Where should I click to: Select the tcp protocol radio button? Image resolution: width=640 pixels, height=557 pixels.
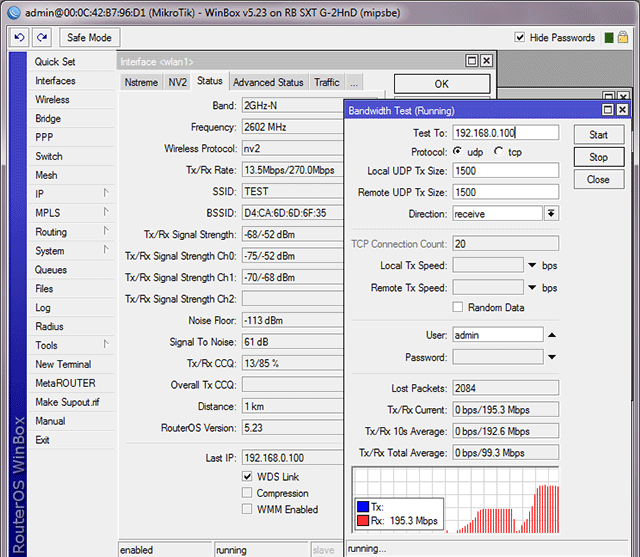pyautogui.click(x=498, y=151)
